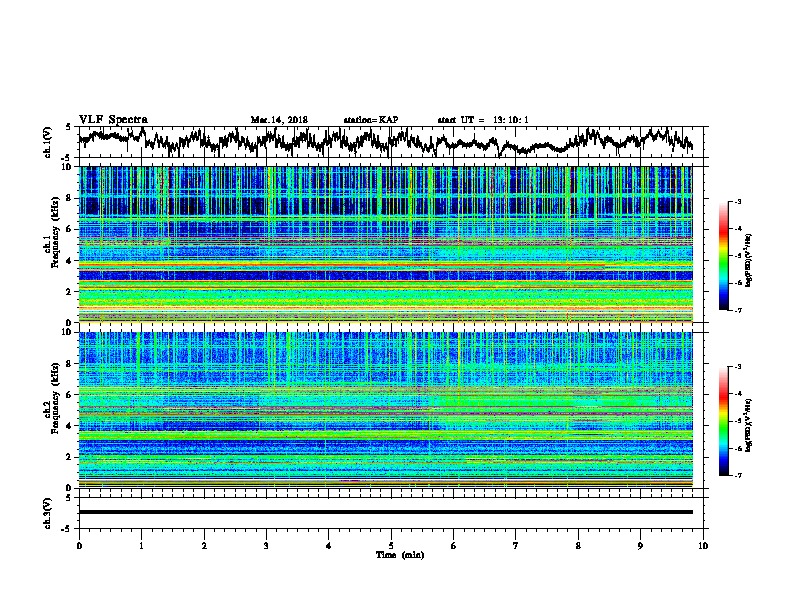Screen dimensions: 792x612
Task: Click the "2" kHz tick on ch.1 spectrogram
Action: [71, 291]
